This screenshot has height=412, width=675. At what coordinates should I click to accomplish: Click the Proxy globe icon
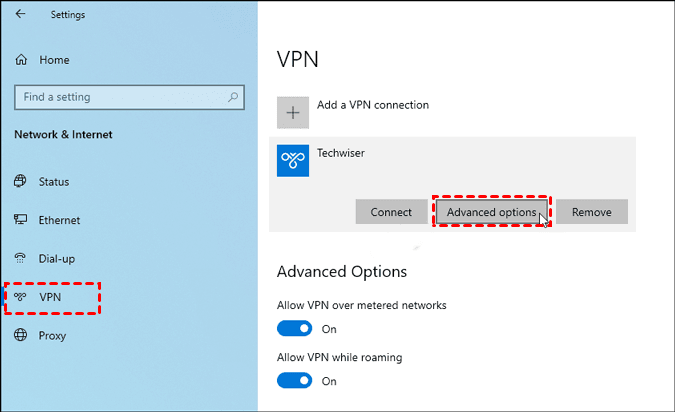(x=21, y=336)
